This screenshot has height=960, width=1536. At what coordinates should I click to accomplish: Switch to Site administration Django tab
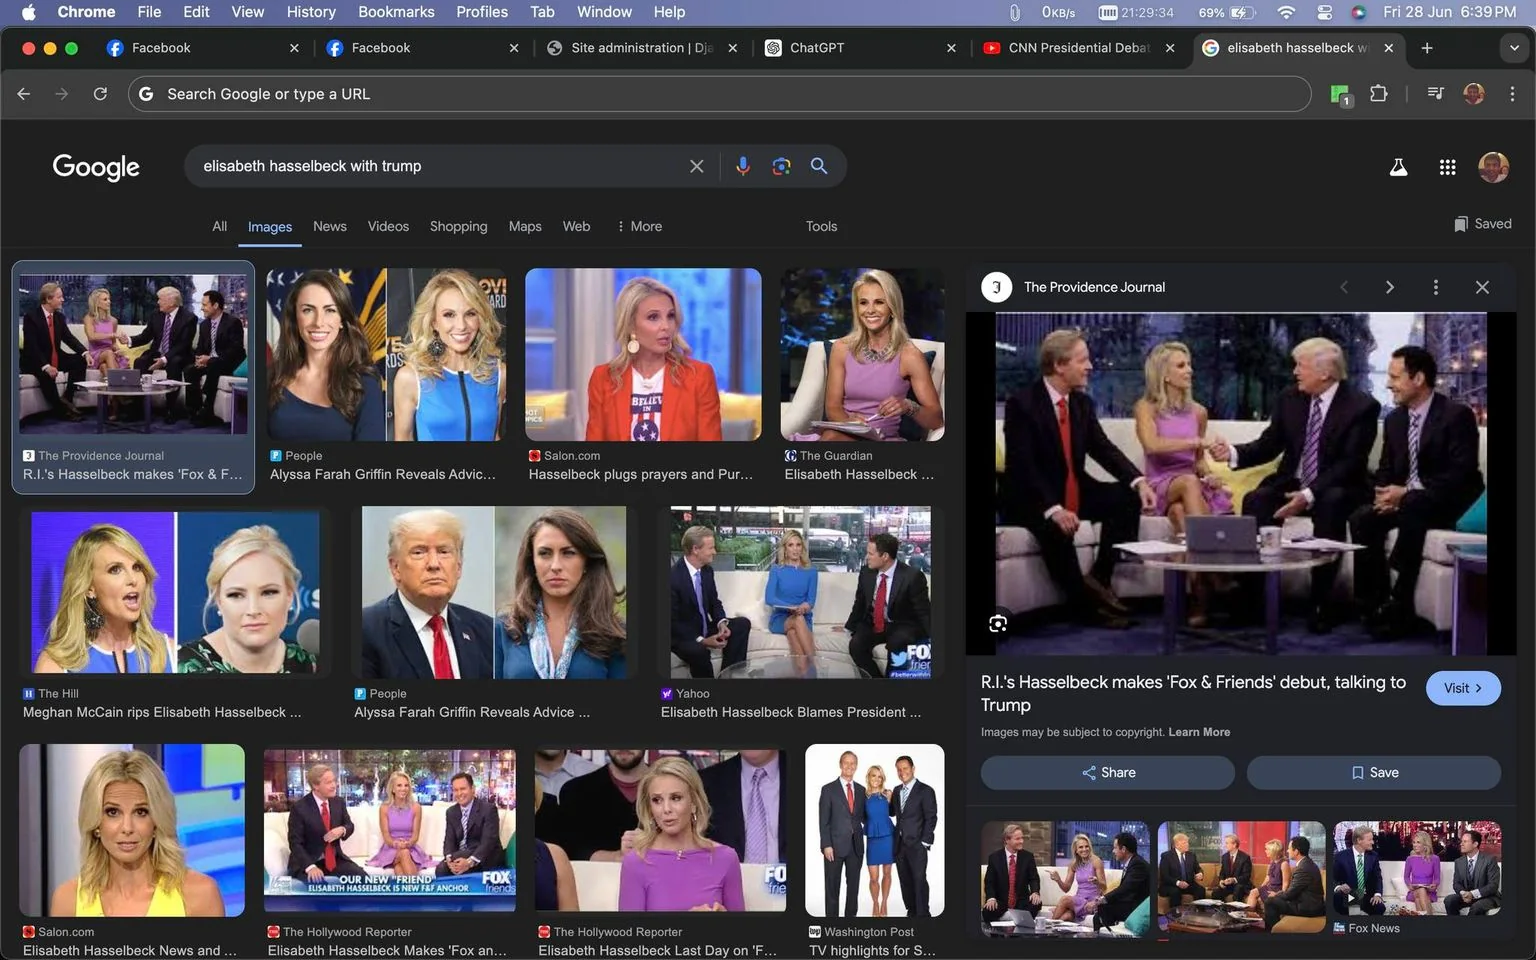pyautogui.click(x=642, y=48)
